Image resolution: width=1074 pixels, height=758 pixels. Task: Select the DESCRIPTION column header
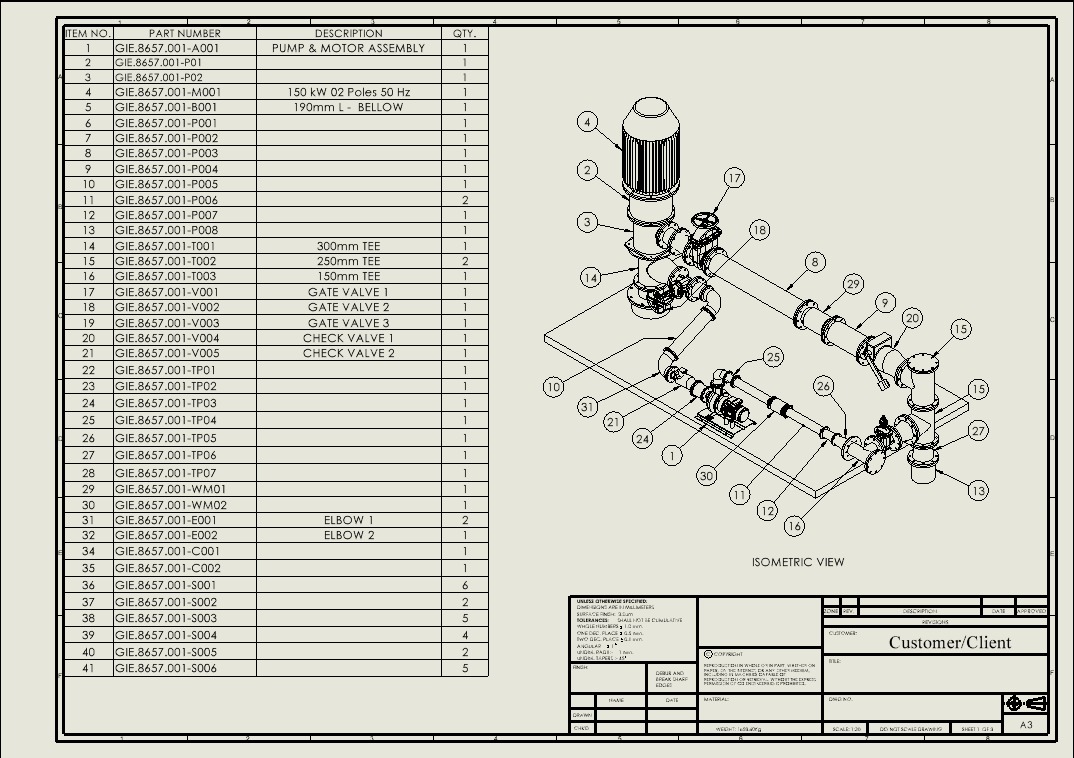[348, 33]
